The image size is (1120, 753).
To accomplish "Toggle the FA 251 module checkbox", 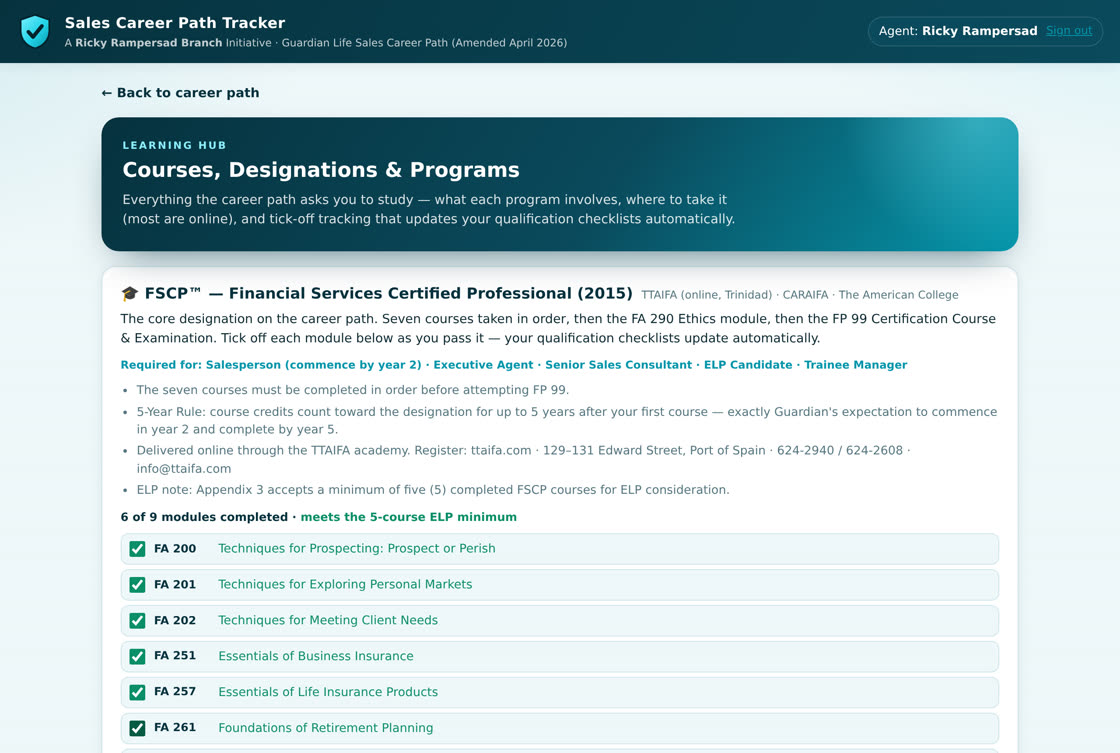I will click(137, 656).
